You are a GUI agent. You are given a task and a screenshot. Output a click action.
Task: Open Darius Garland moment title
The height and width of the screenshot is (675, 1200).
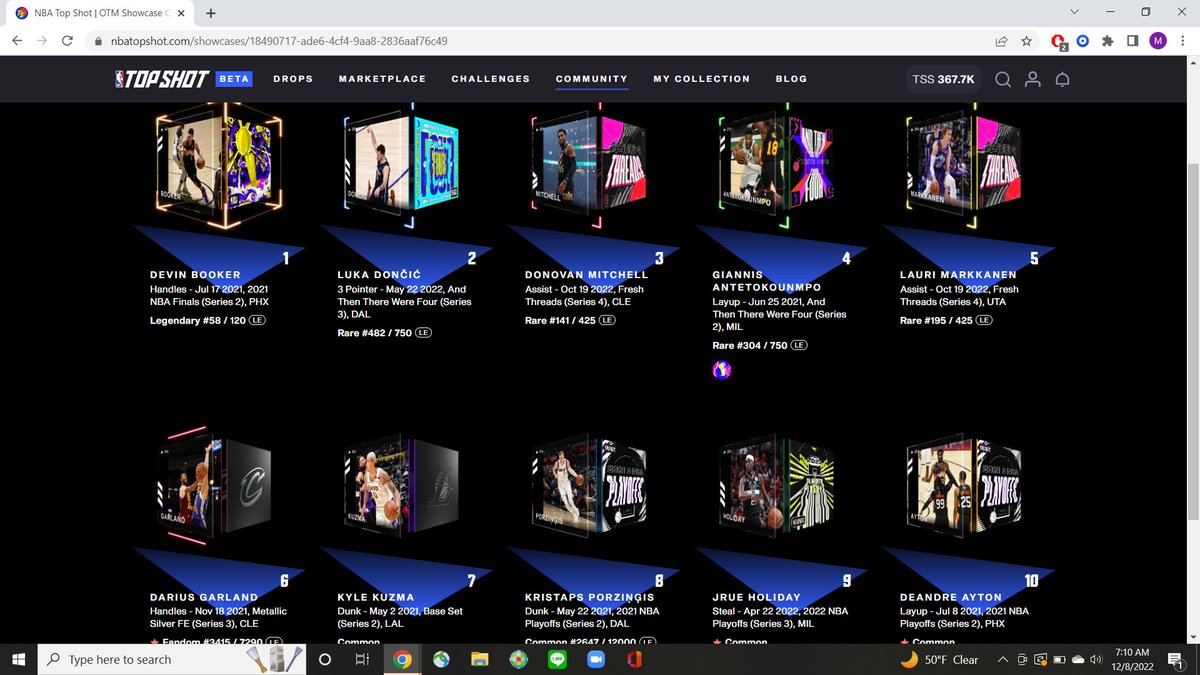(202, 597)
